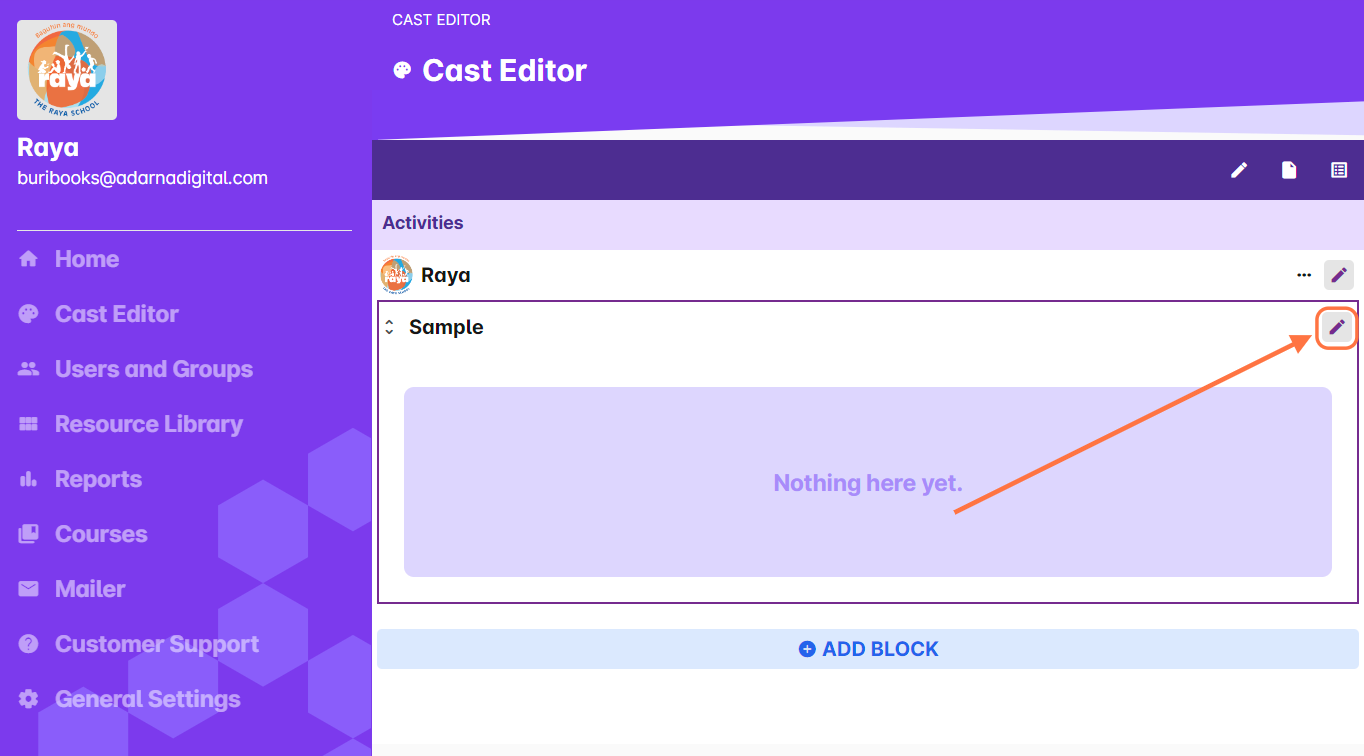Open the three-dots menu on the Raya row
1364x756 pixels.
click(1303, 275)
